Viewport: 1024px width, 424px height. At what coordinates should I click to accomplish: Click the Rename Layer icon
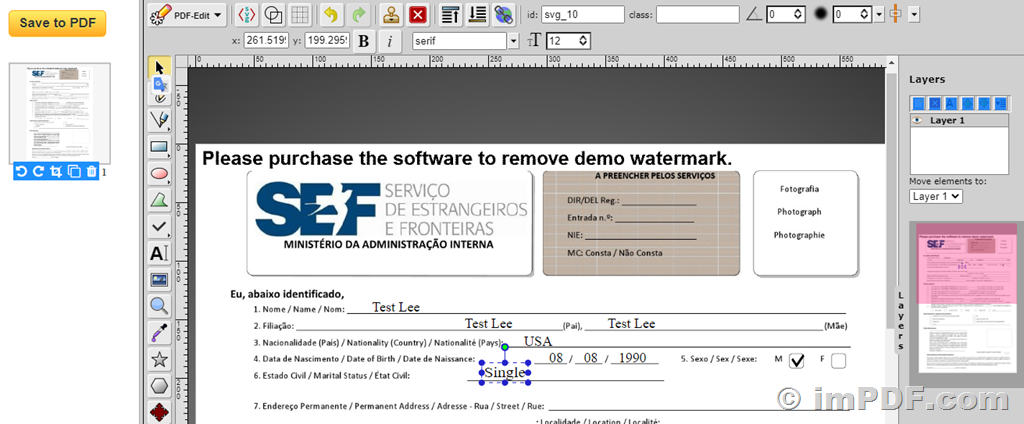click(x=951, y=103)
